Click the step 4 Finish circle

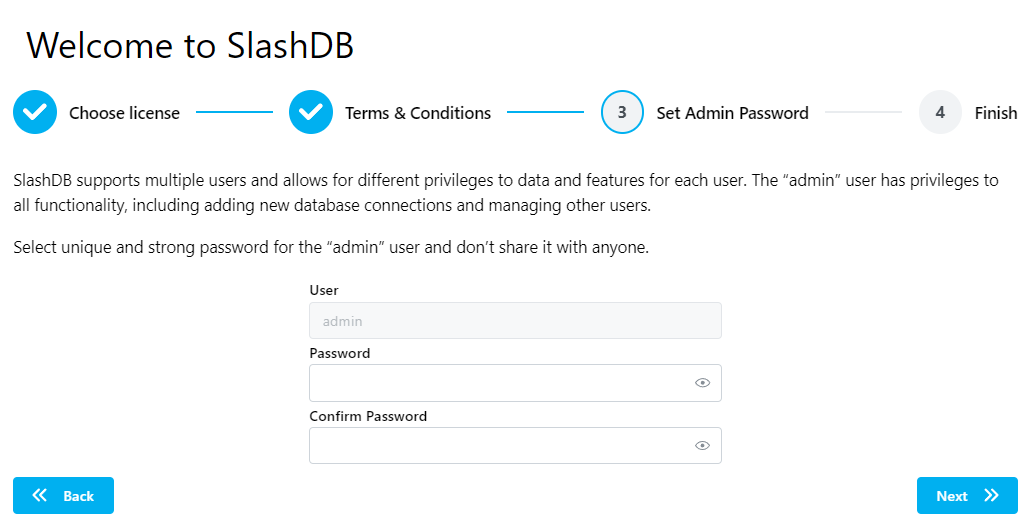940,113
